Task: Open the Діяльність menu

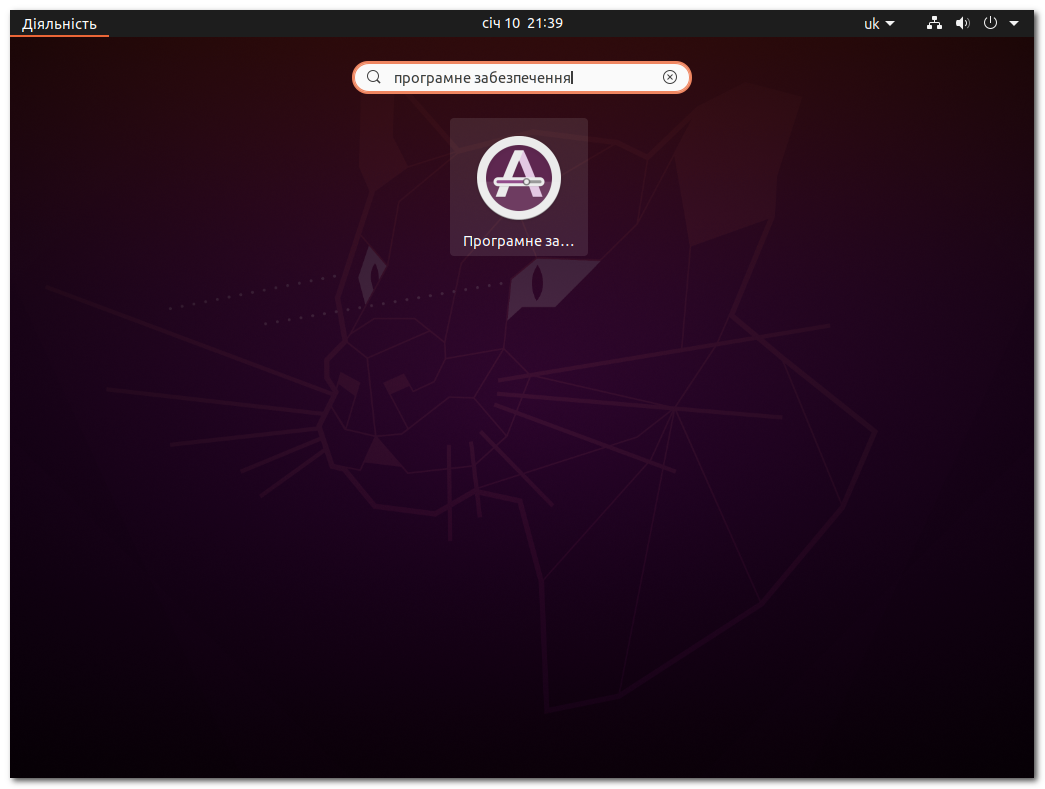Action: click(x=58, y=22)
